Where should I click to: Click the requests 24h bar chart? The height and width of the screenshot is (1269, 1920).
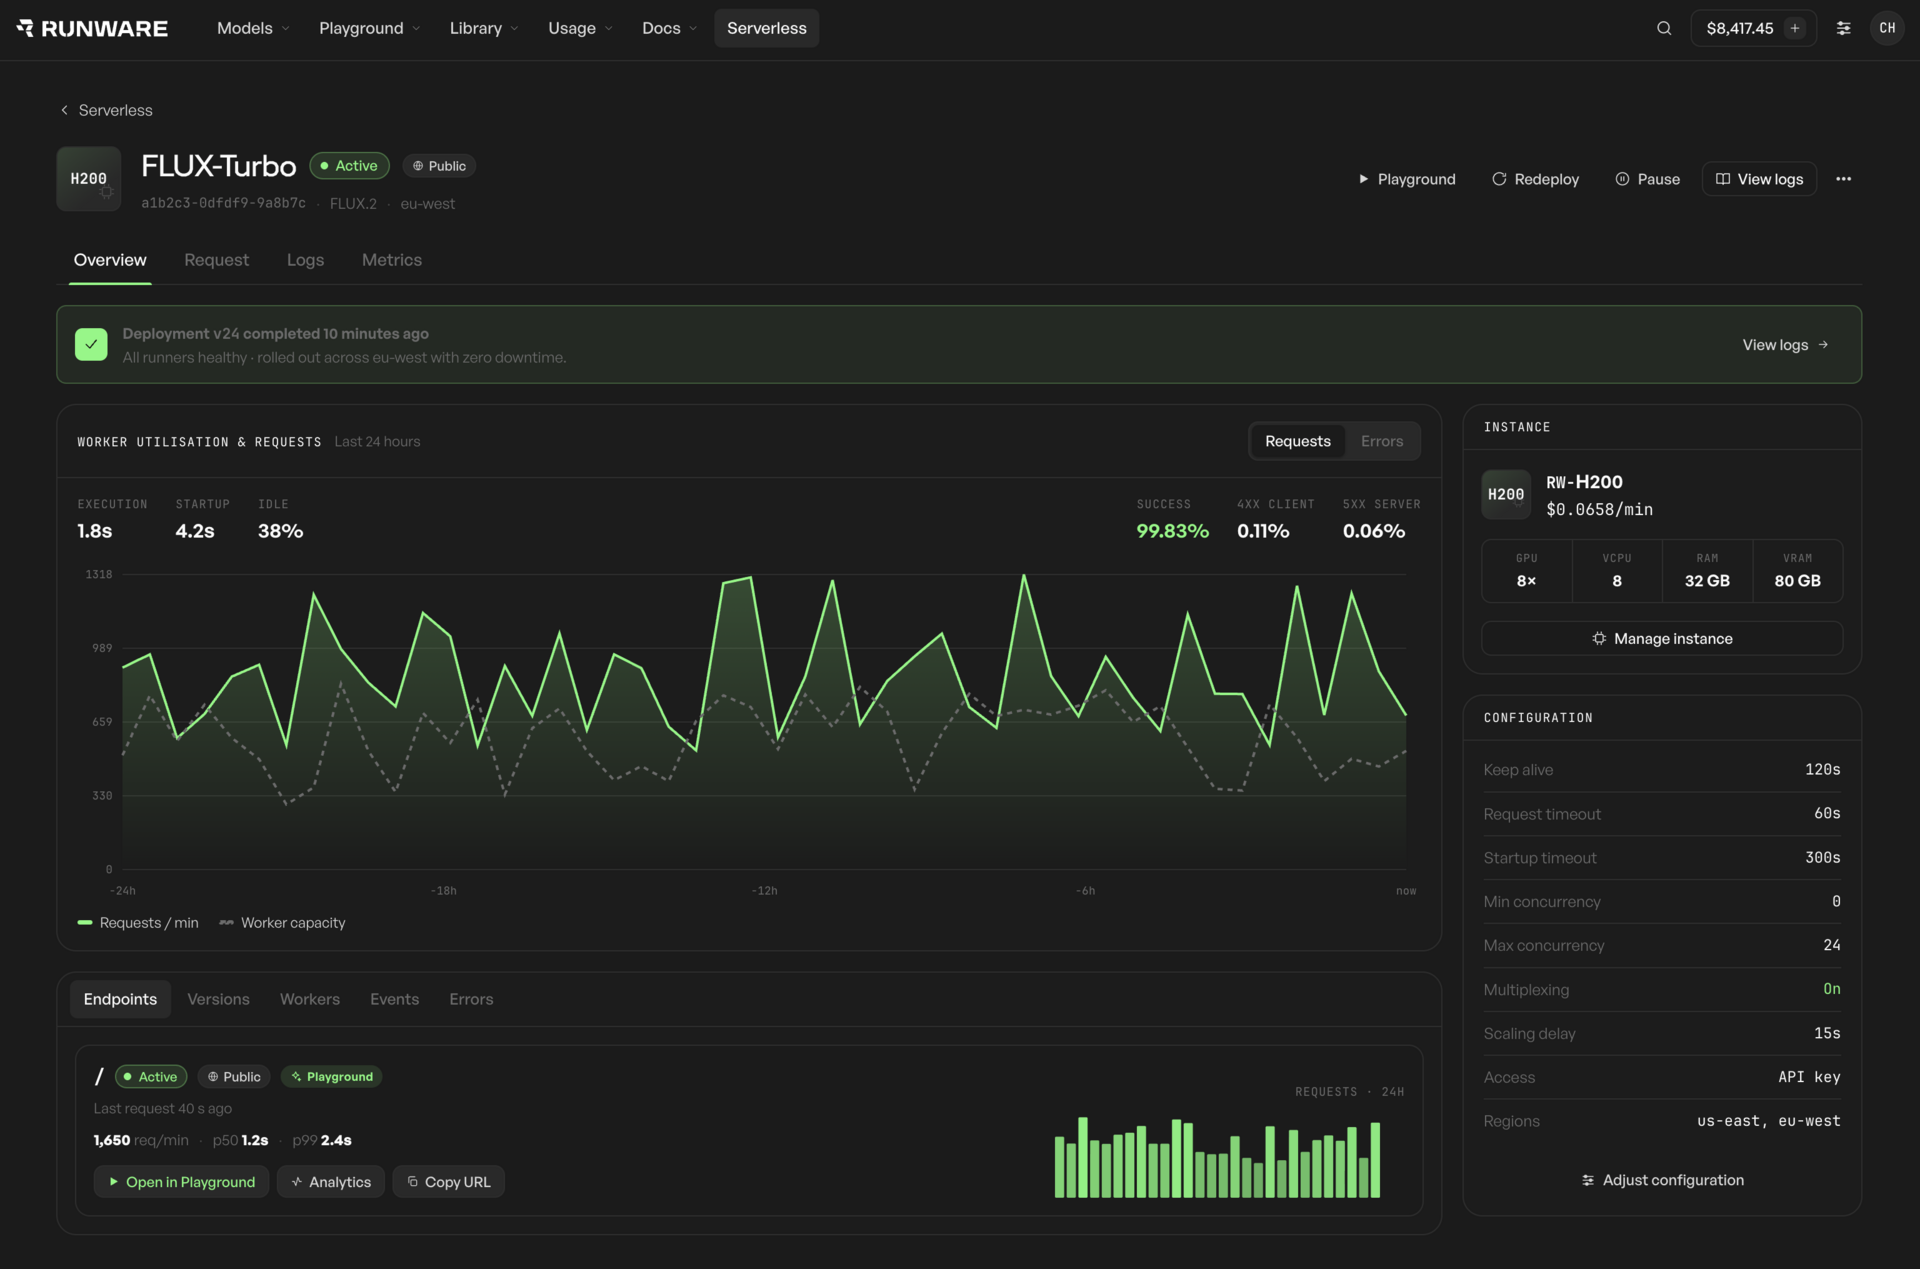point(1217,1157)
